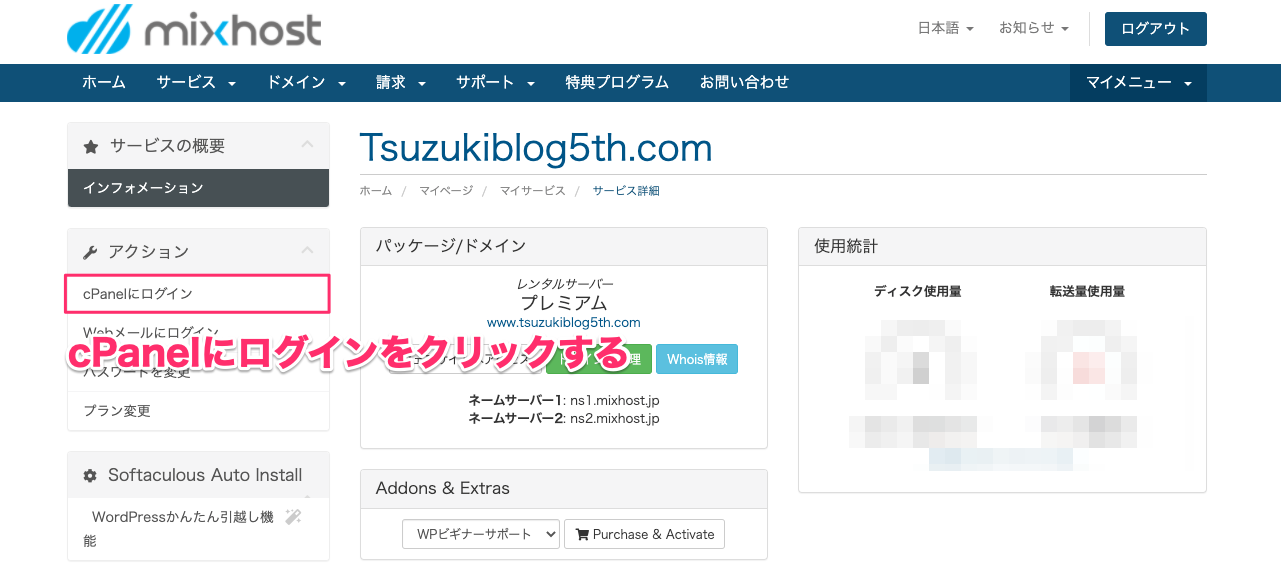
Task: Click the Whois情報 button
Action: tap(697, 359)
